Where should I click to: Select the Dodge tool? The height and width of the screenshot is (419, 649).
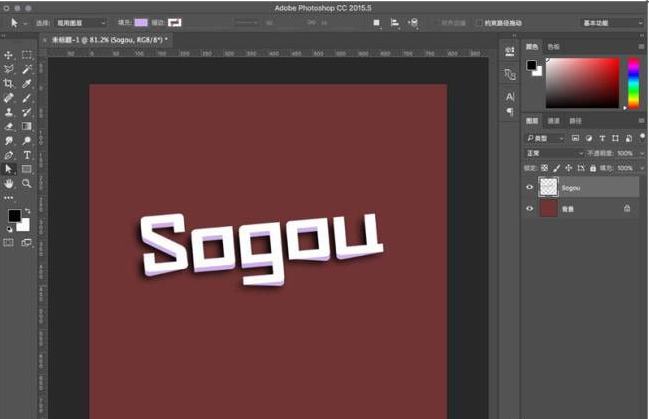coord(27,141)
